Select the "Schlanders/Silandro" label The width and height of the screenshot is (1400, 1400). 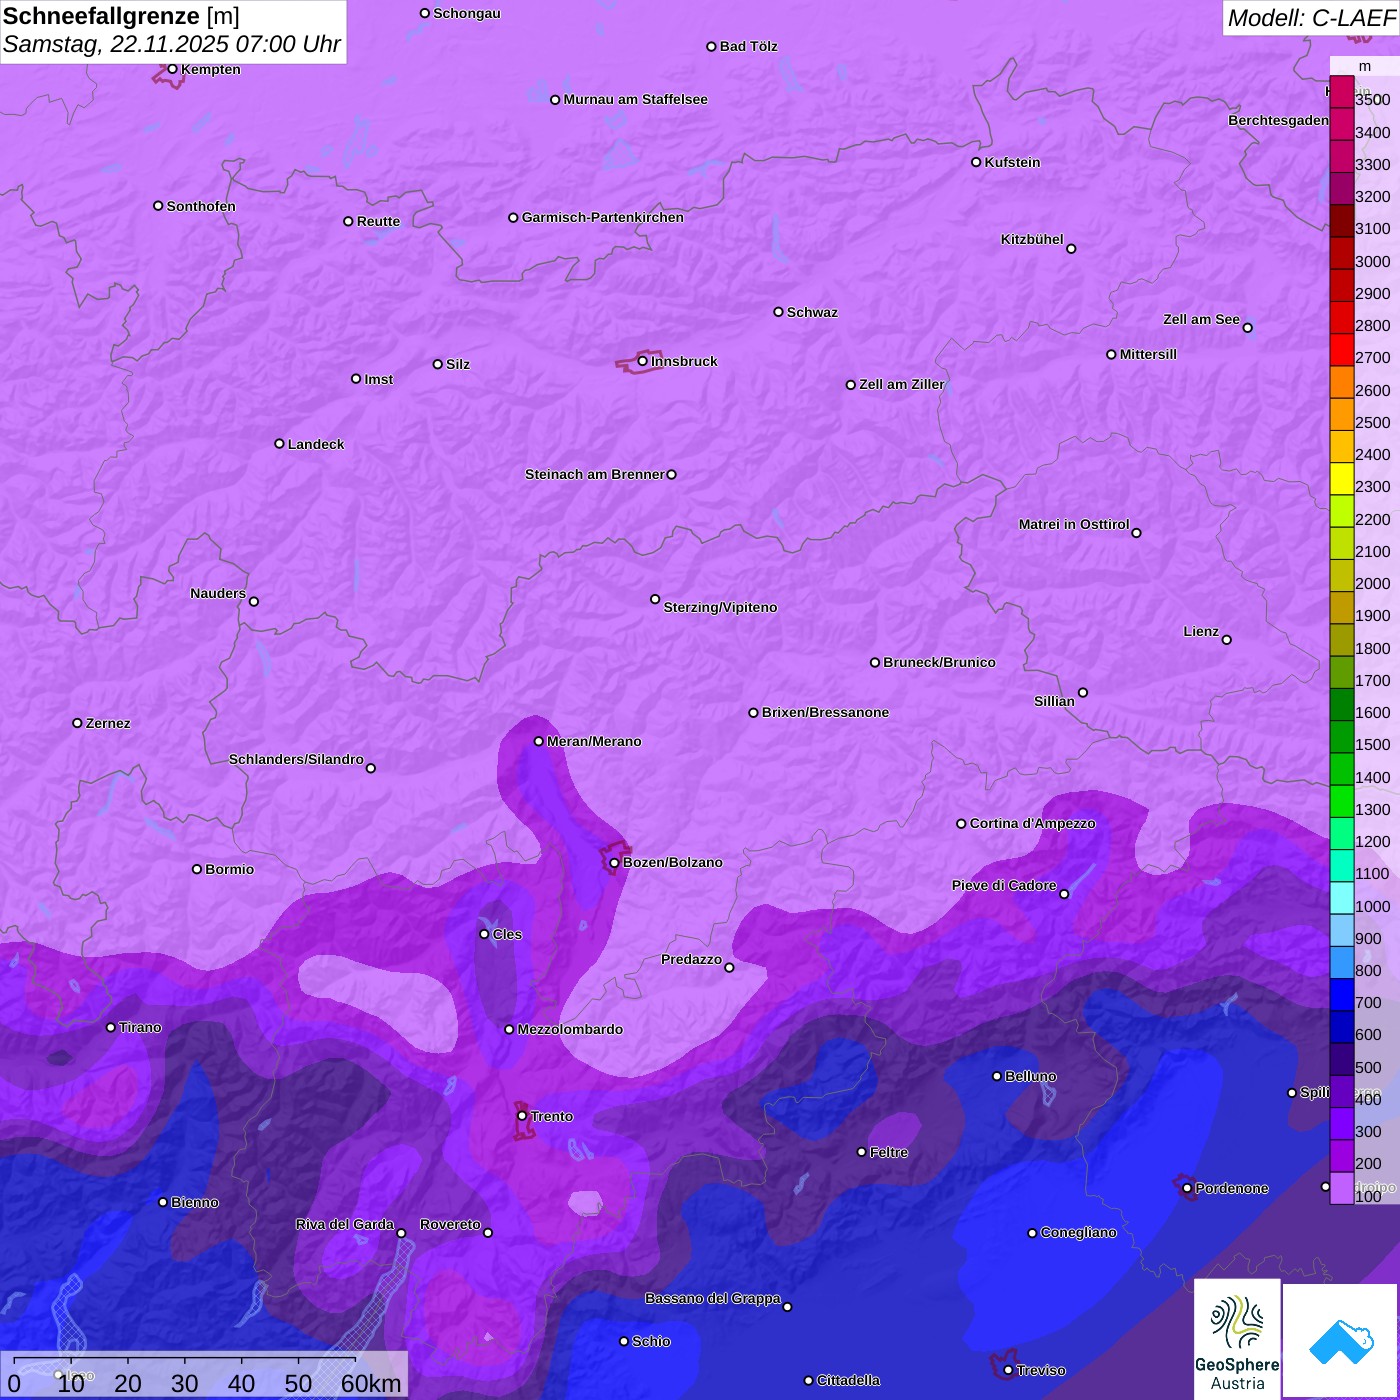click(296, 759)
